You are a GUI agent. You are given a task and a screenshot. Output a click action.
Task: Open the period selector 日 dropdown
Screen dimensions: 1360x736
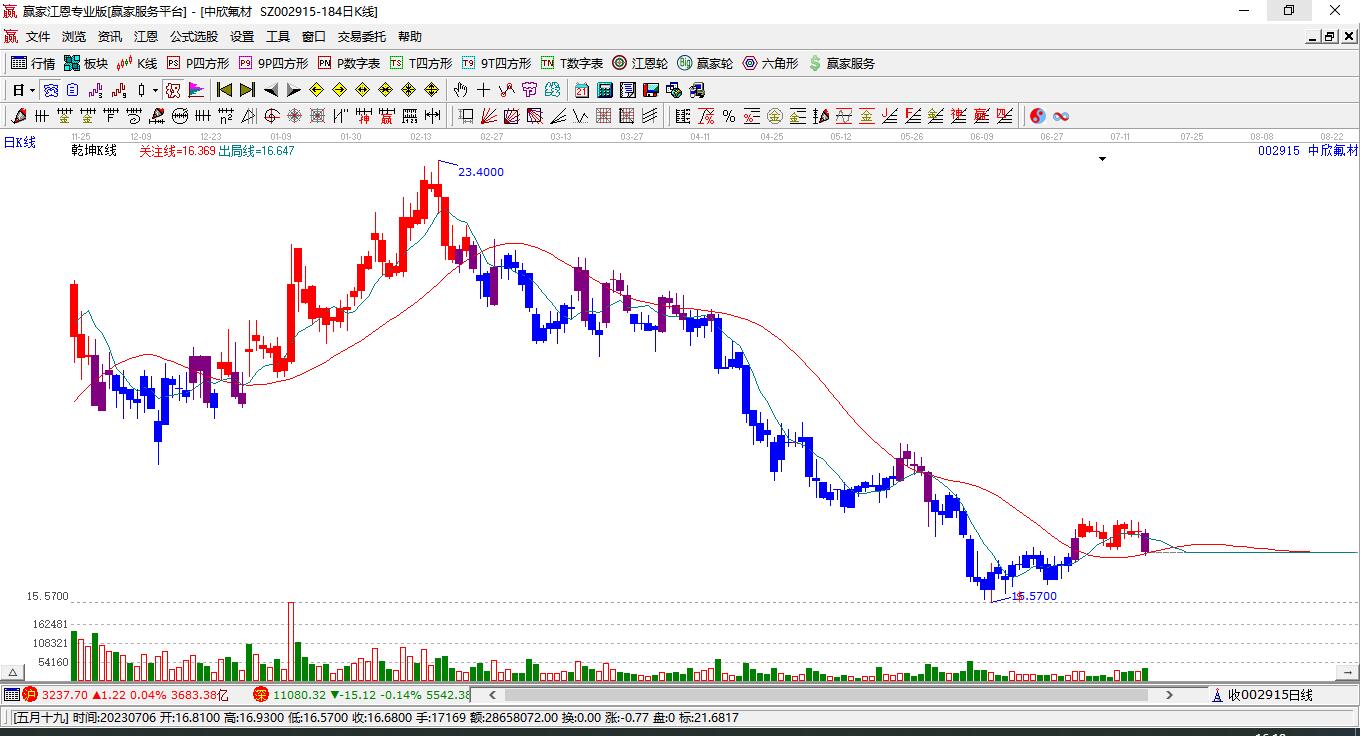(24, 90)
